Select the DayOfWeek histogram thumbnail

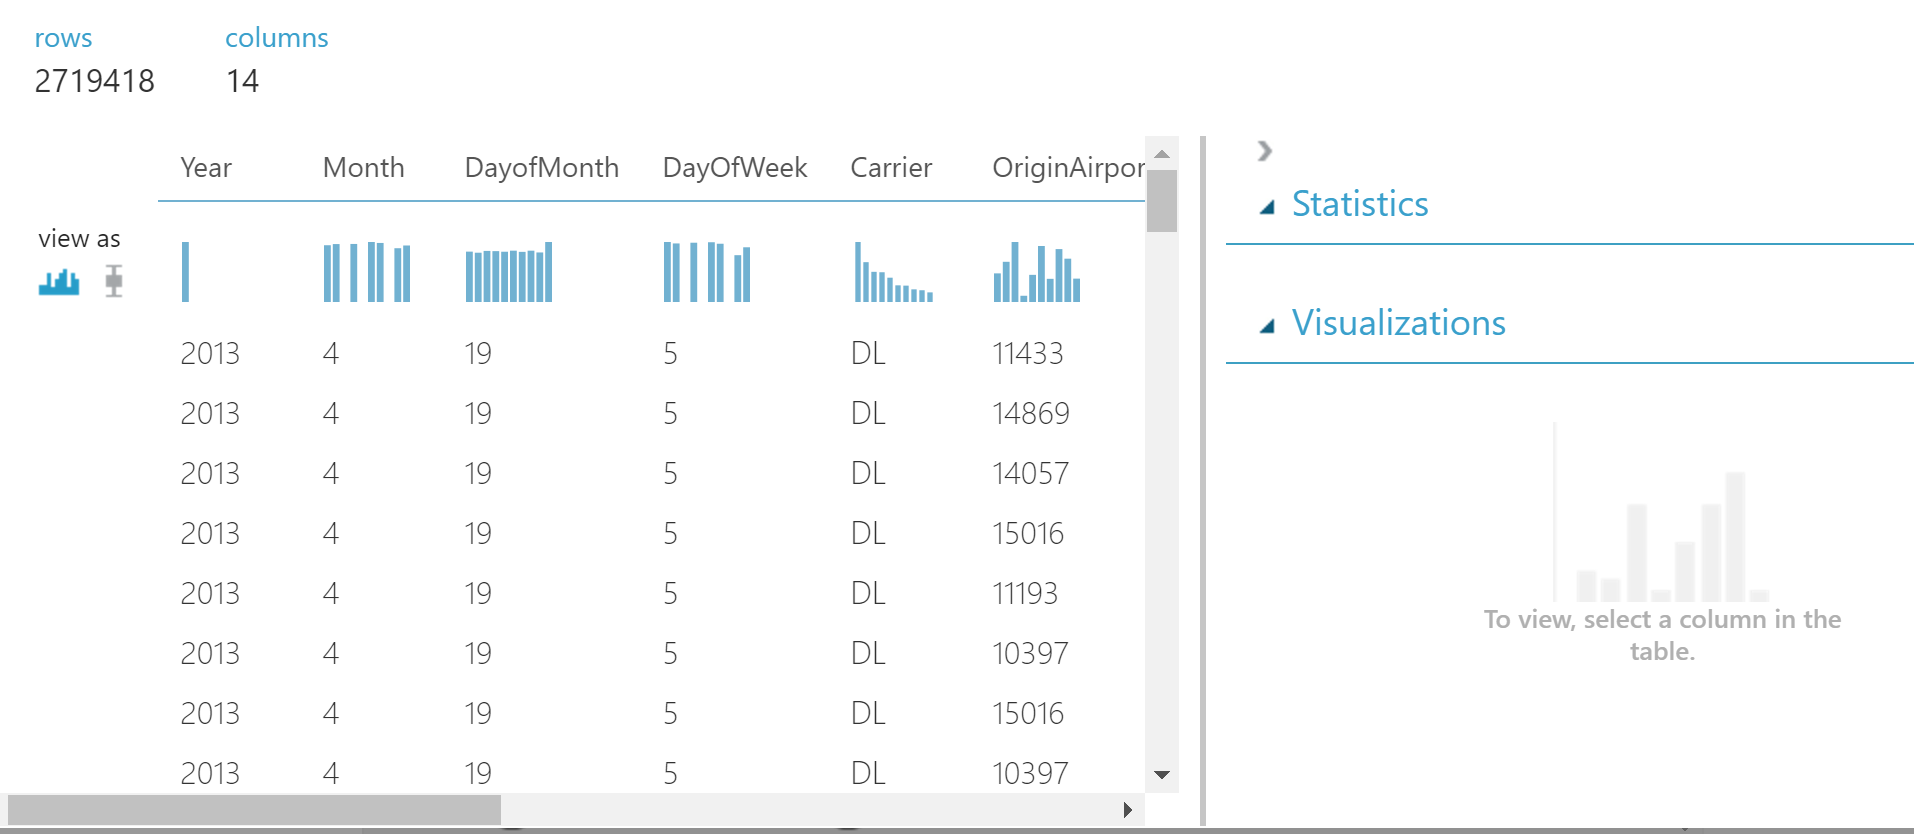click(707, 272)
